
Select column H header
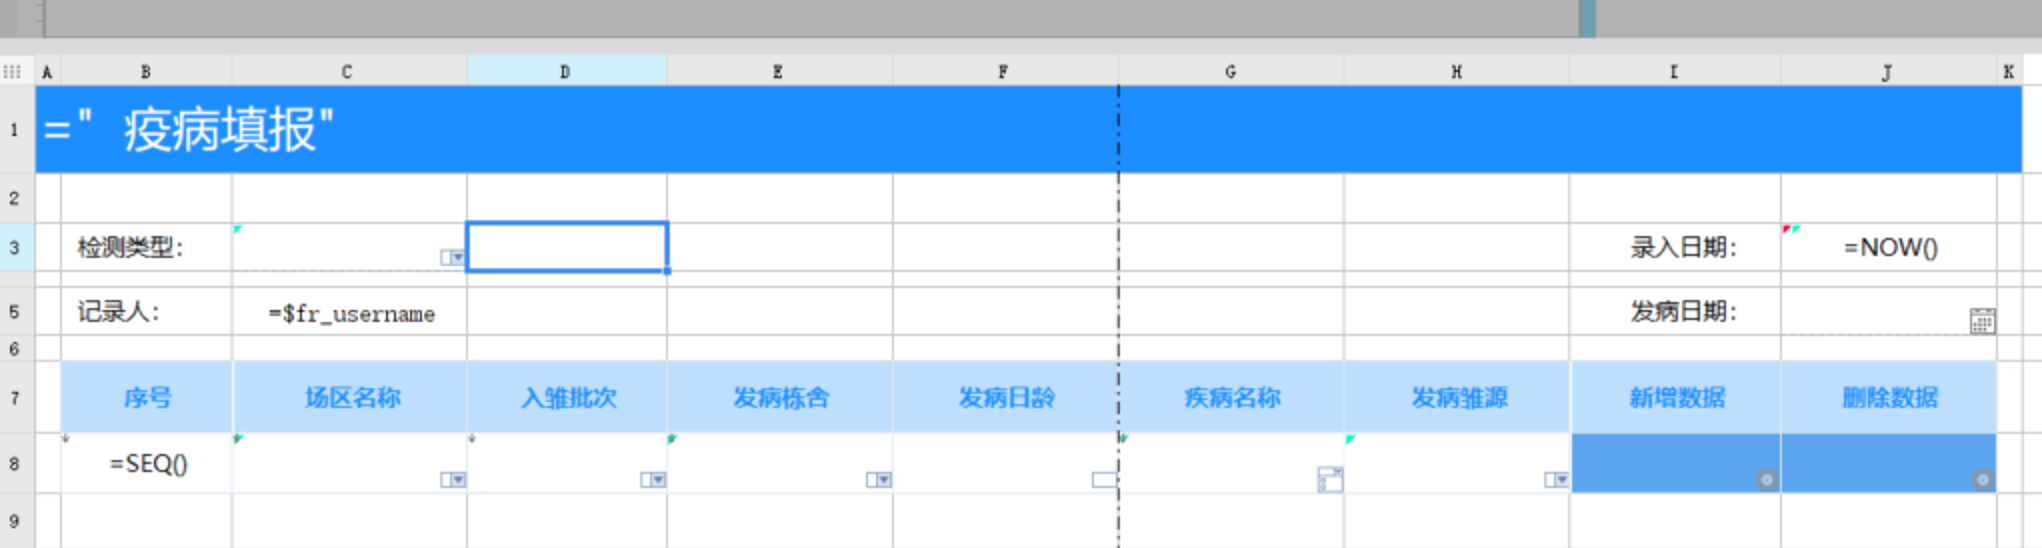click(x=1457, y=72)
